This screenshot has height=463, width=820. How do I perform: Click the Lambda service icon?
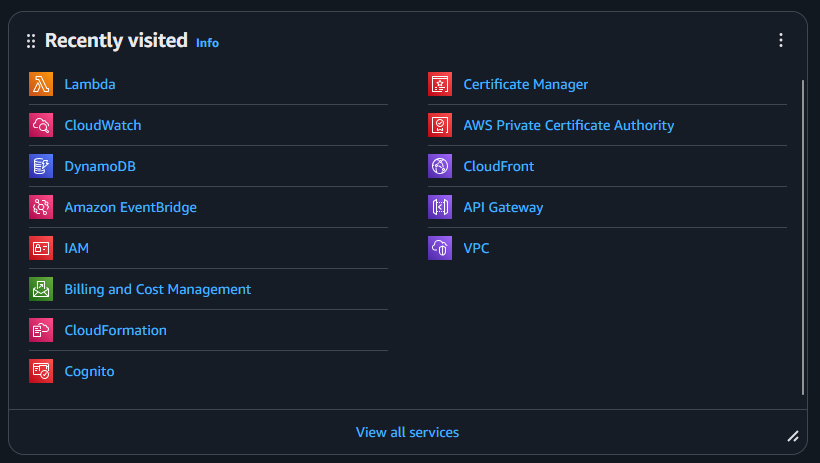41,84
